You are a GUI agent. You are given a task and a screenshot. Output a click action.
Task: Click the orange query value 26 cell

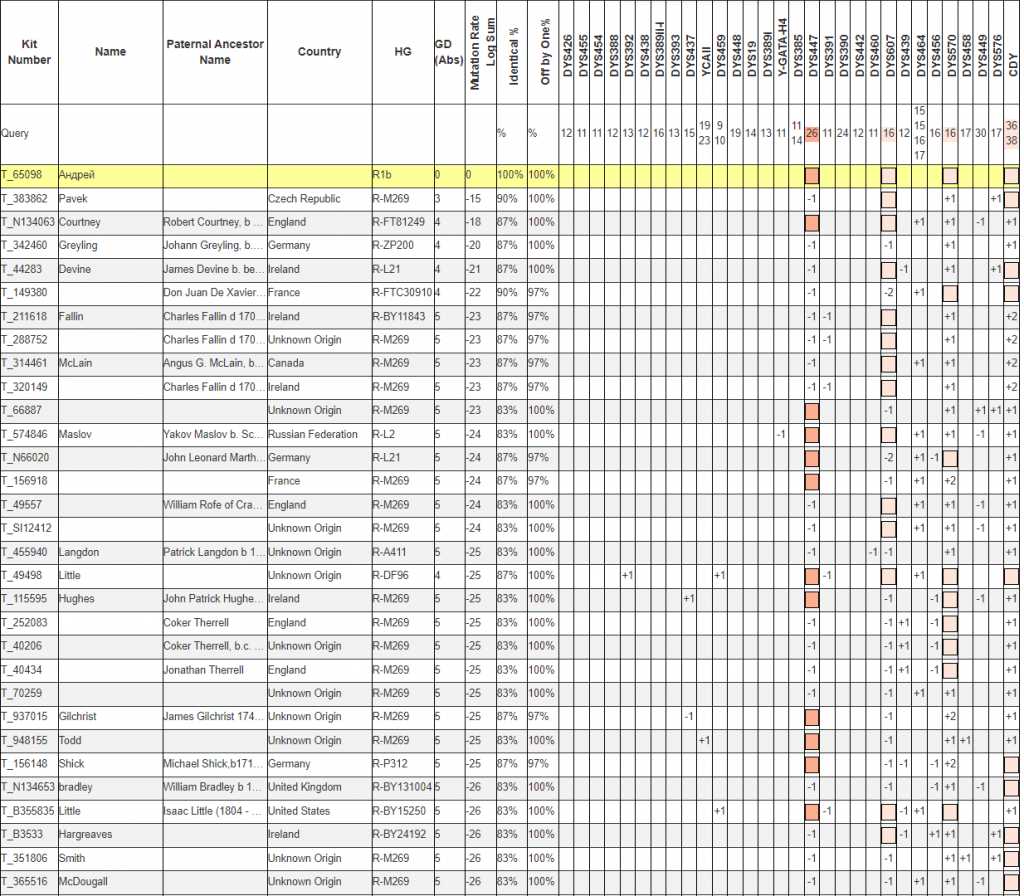coord(812,133)
